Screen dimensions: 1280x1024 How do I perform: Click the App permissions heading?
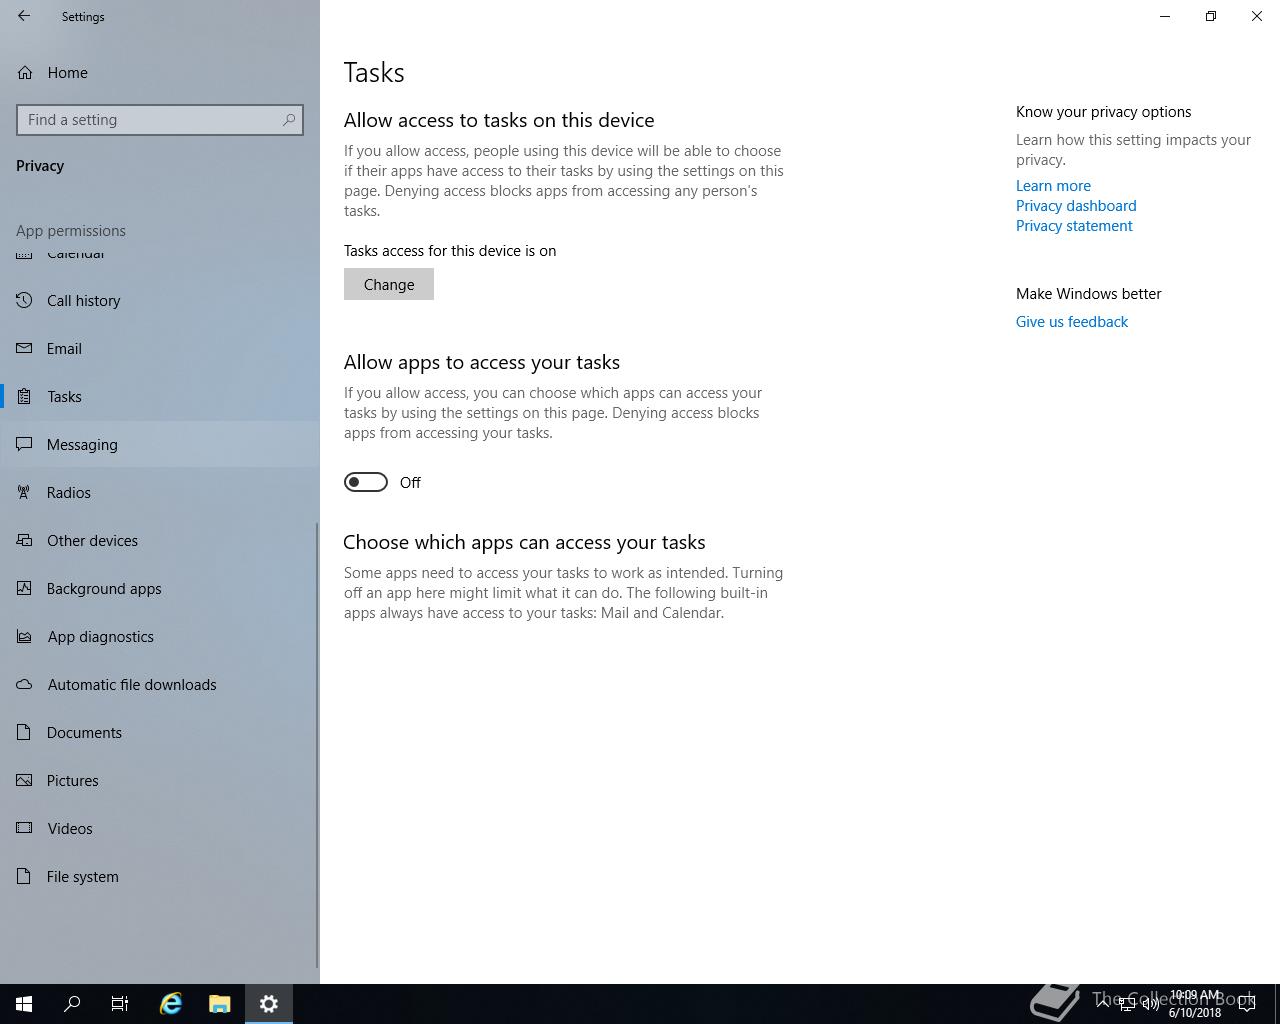pos(71,231)
